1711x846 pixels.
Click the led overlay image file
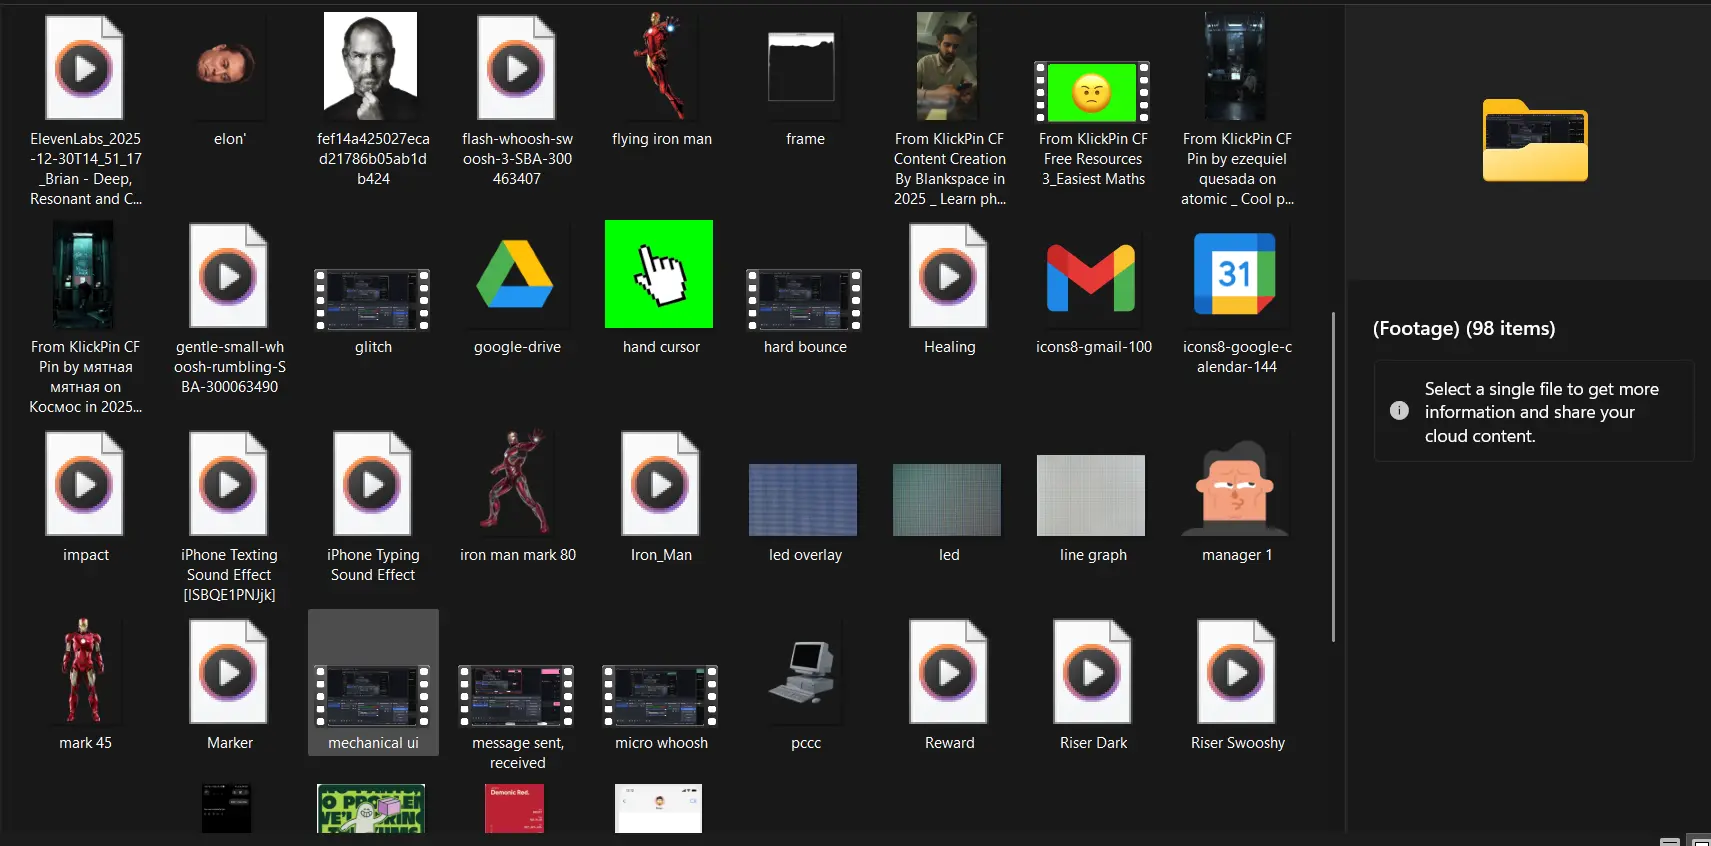coord(803,499)
